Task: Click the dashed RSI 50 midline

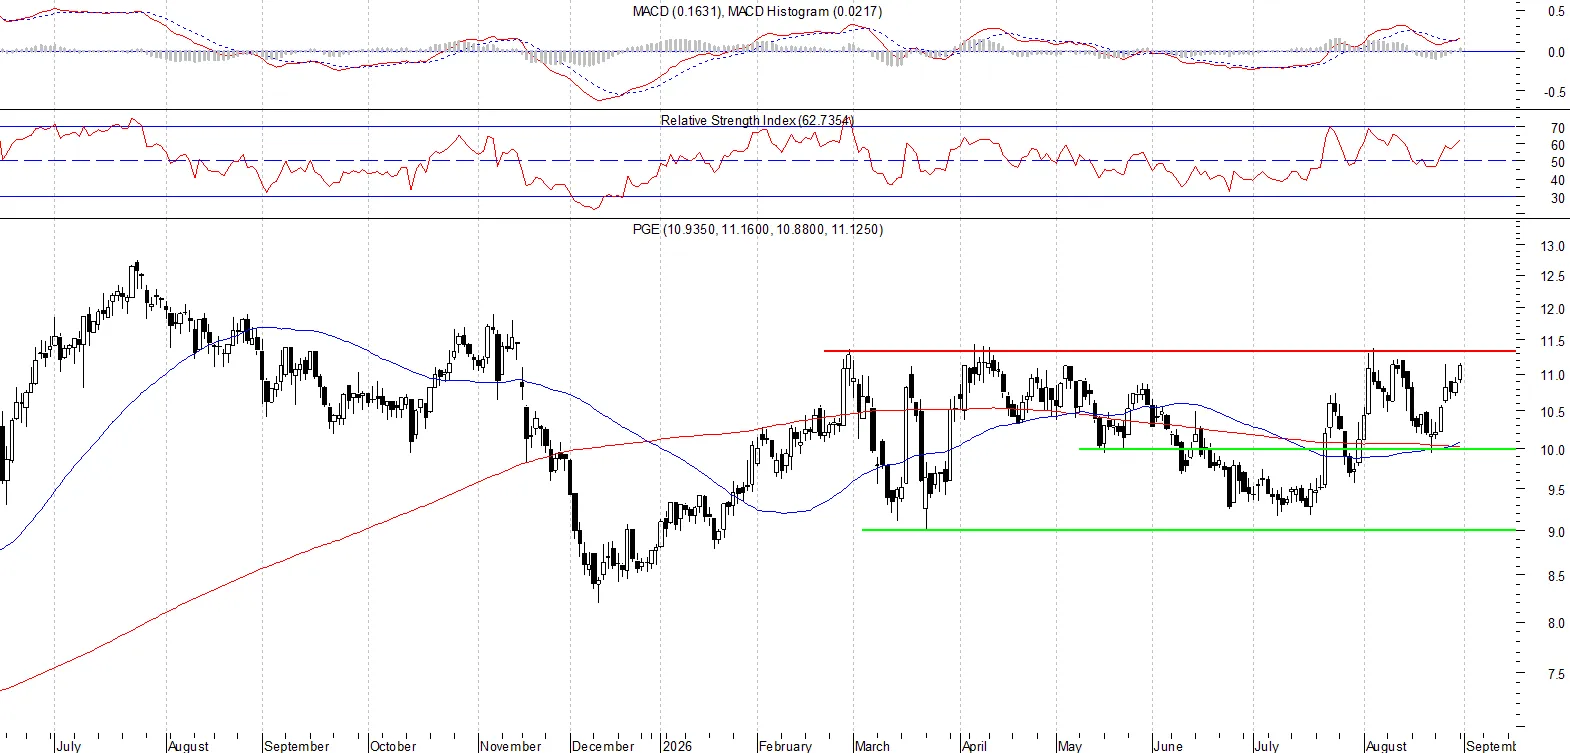Action: [758, 160]
